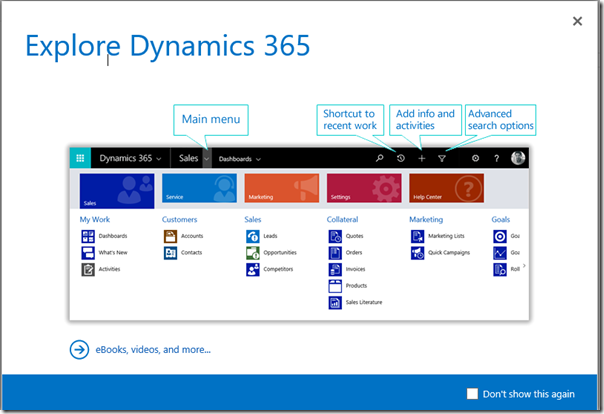The height and width of the screenshot is (414, 604).
Task: Click the What's New icon
Action: (x=88, y=253)
